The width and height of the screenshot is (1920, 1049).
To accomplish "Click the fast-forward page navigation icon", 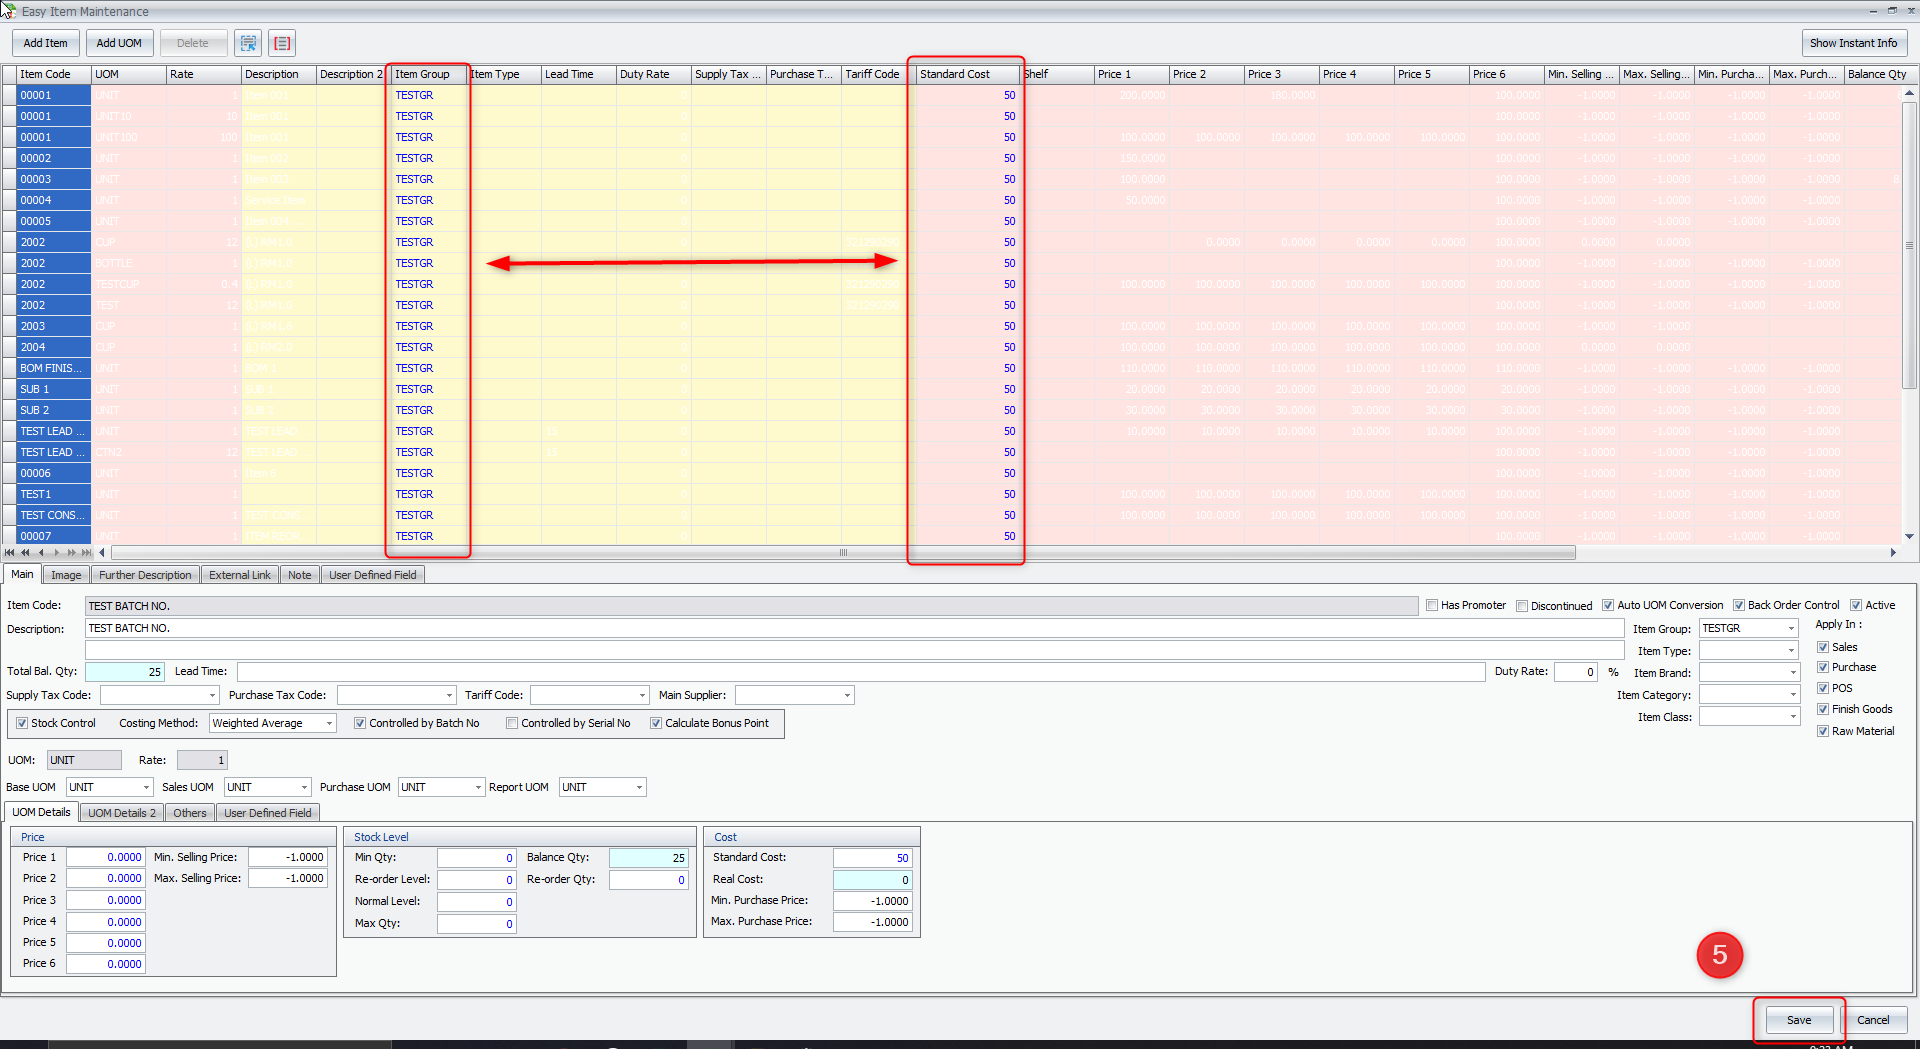I will pyautogui.click(x=71, y=552).
